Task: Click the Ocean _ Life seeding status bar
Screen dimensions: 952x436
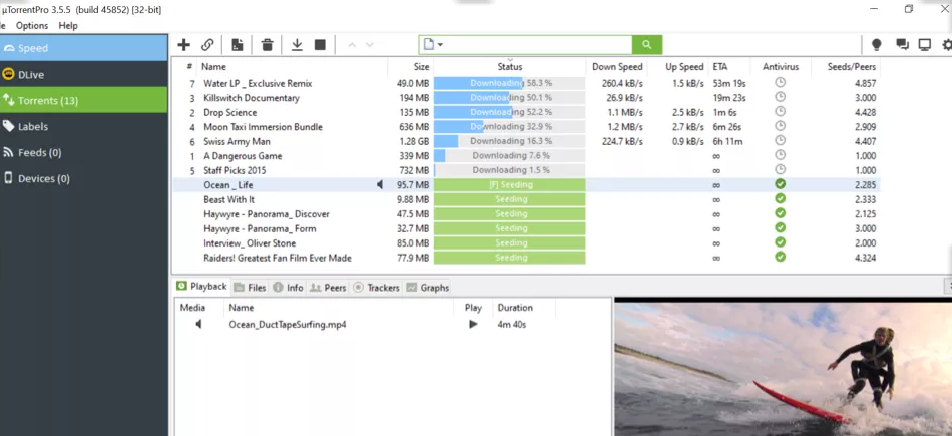Action: click(x=509, y=185)
